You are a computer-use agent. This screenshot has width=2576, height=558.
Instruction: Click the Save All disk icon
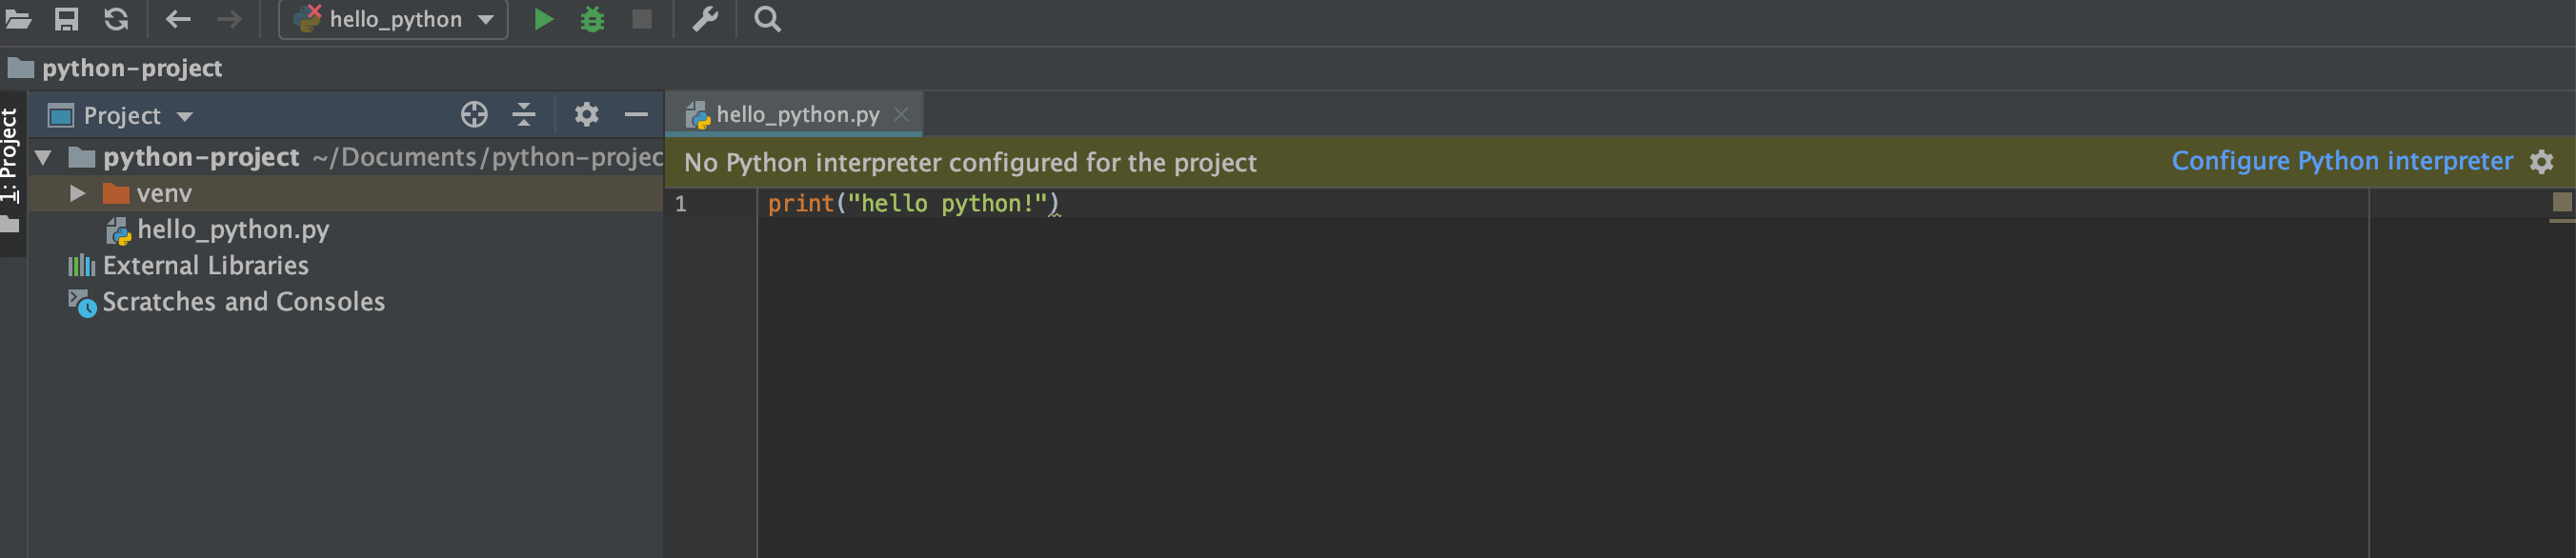coord(66,19)
